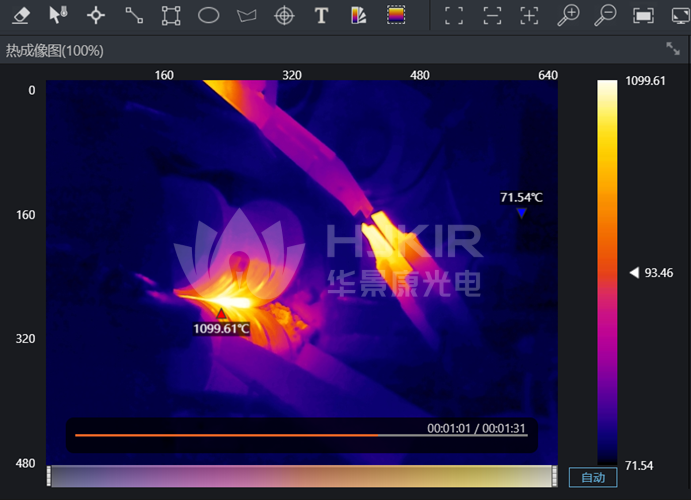The image size is (691, 500).
Task: Expand the thermal image panel
Action: click(x=673, y=48)
